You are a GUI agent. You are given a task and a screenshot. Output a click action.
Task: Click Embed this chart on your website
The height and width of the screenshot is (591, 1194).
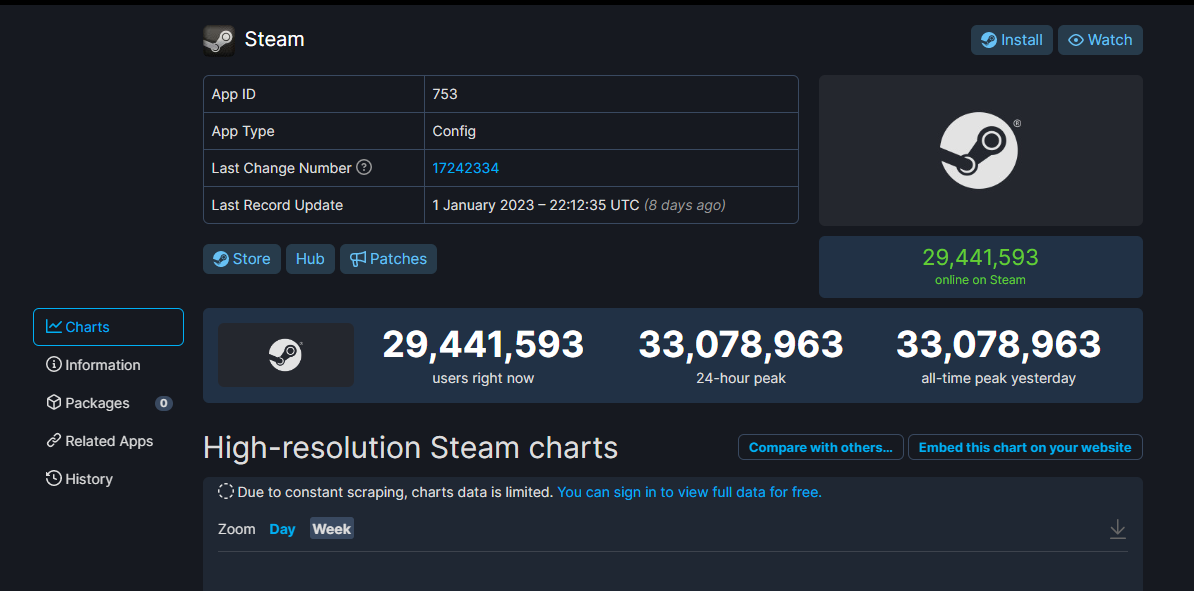pos(1025,447)
